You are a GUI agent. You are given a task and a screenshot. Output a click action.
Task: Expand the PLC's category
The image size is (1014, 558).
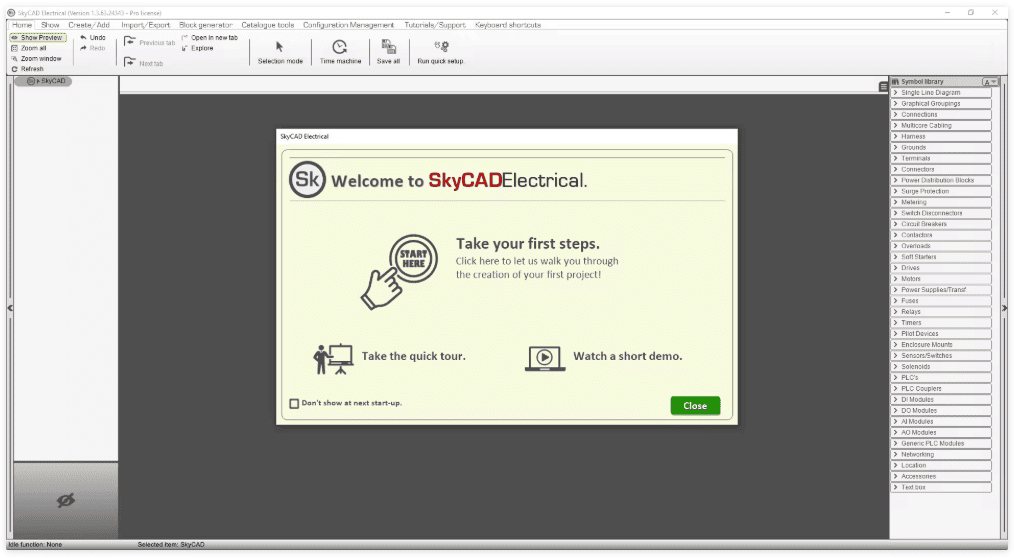(941, 378)
